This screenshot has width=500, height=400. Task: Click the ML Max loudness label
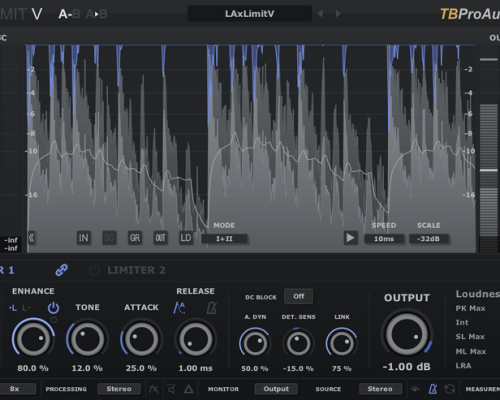click(471, 351)
